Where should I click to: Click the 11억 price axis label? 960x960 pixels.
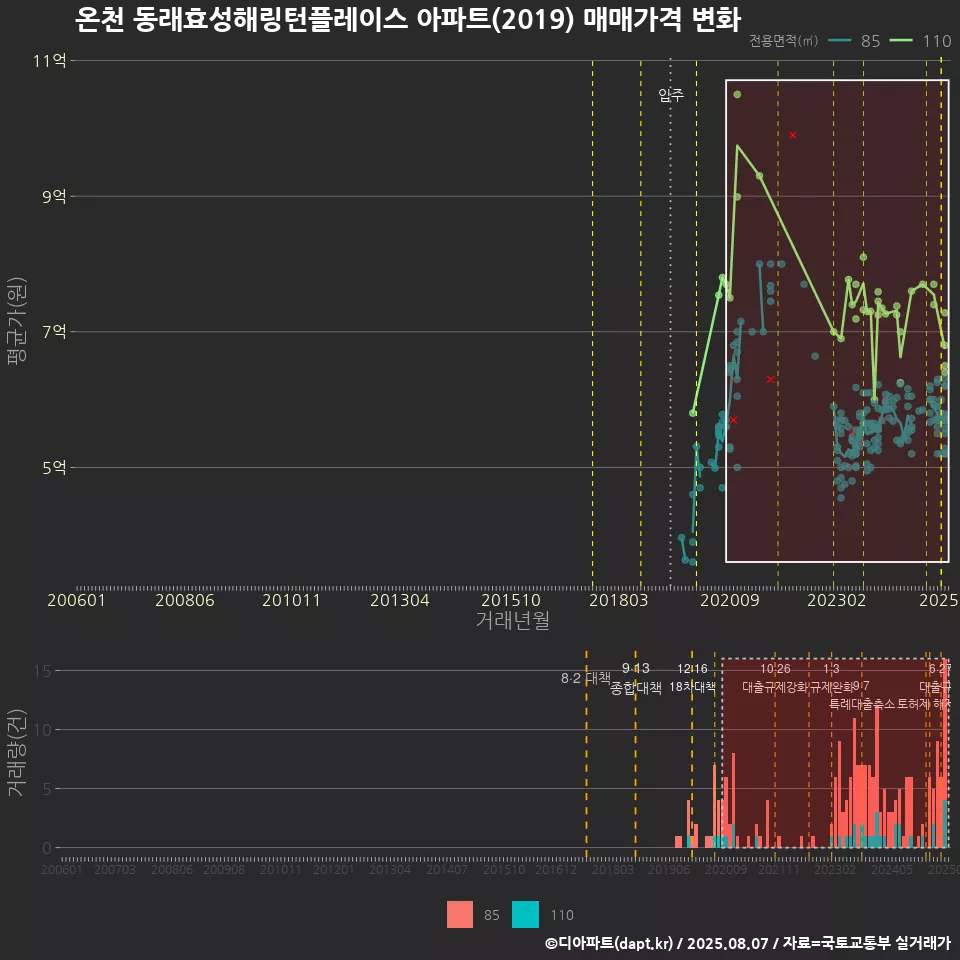click(50, 61)
